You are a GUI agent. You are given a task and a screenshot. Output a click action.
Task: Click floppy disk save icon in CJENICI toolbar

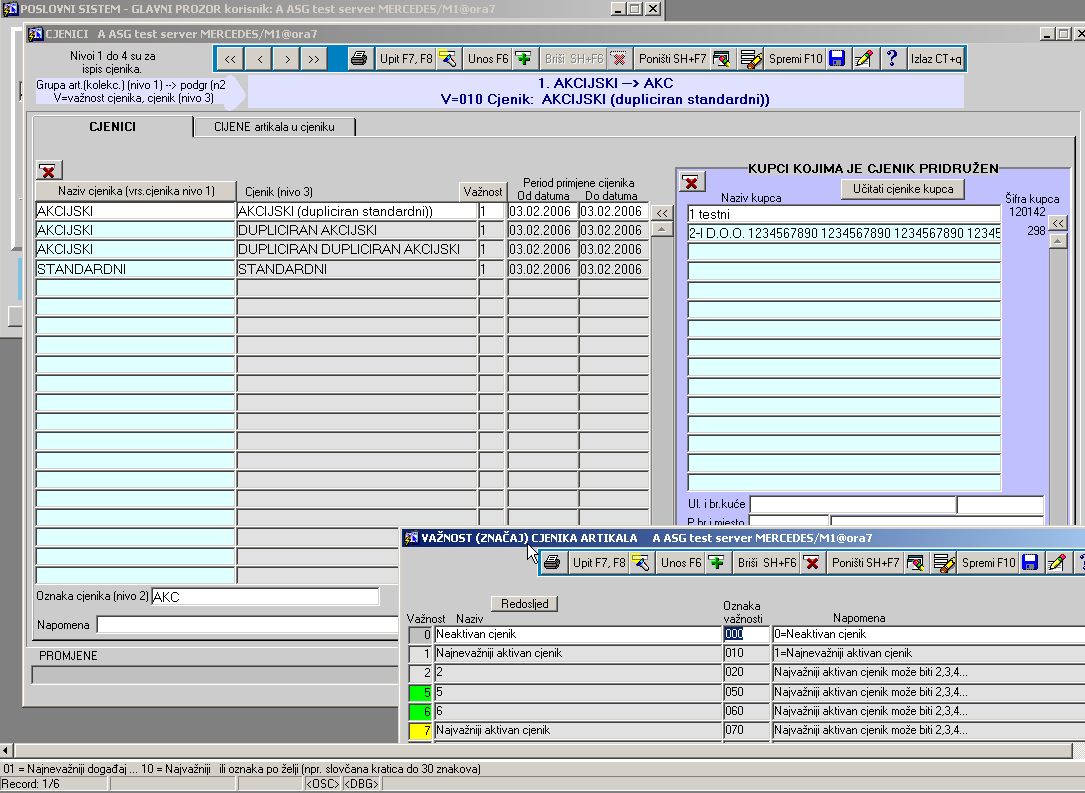(837, 59)
